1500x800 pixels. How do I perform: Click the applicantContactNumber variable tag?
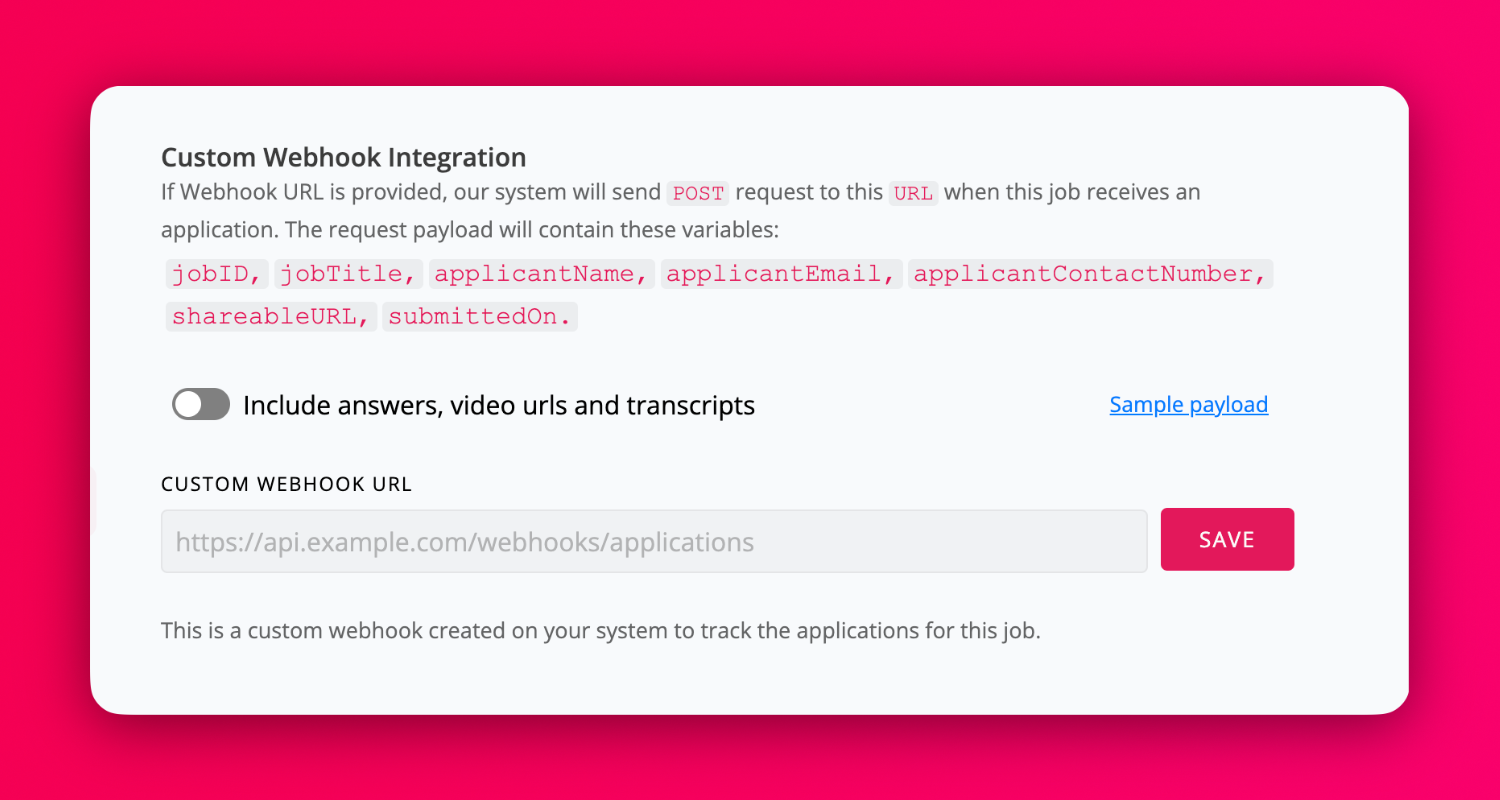point(1090,273)
